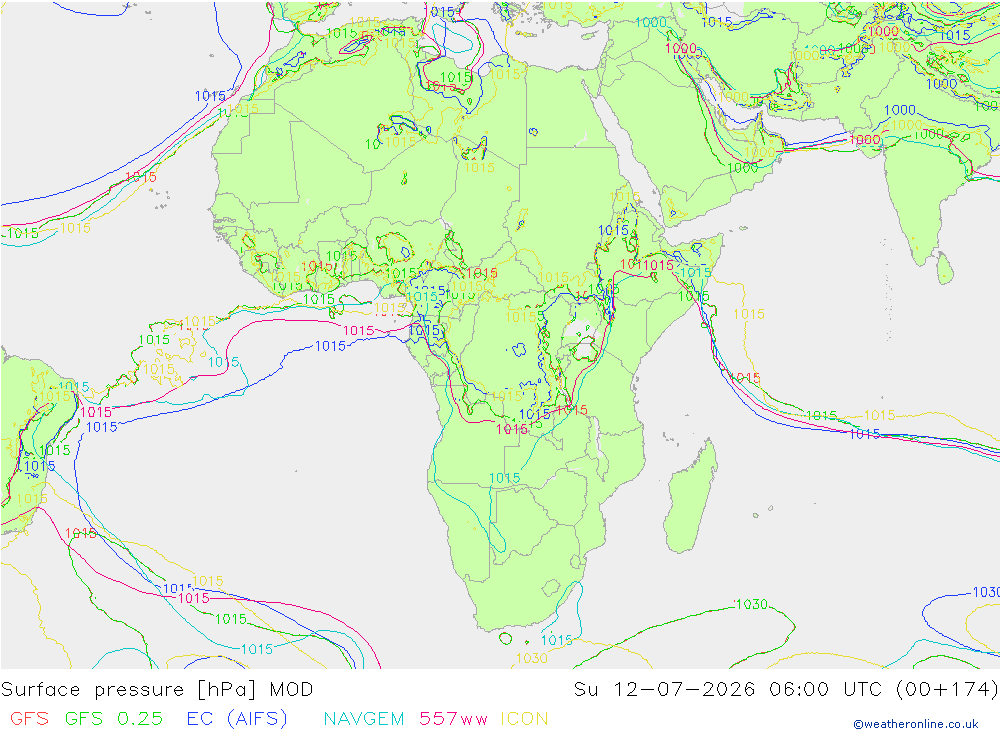
Task: Click the green GFS 0.25 legend label
Action: coord(114,718)
